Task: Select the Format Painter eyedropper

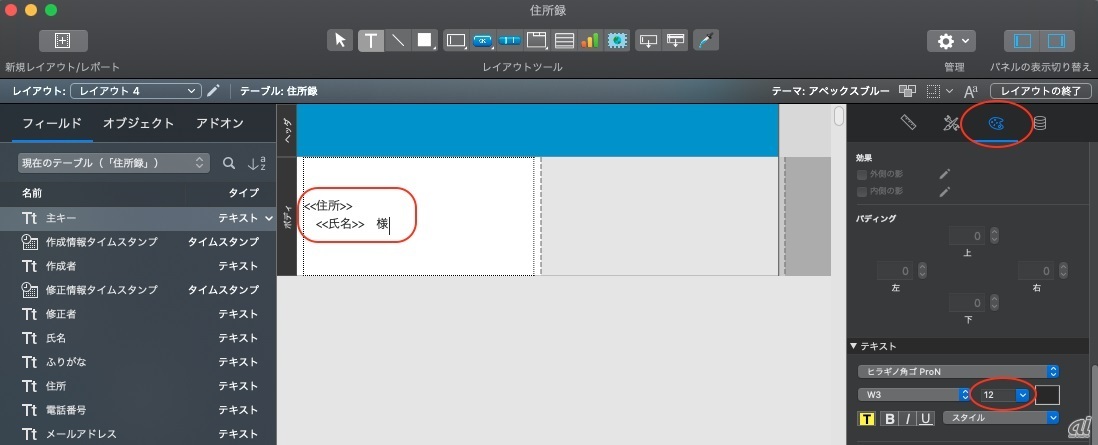Action: tap(706, 41)
